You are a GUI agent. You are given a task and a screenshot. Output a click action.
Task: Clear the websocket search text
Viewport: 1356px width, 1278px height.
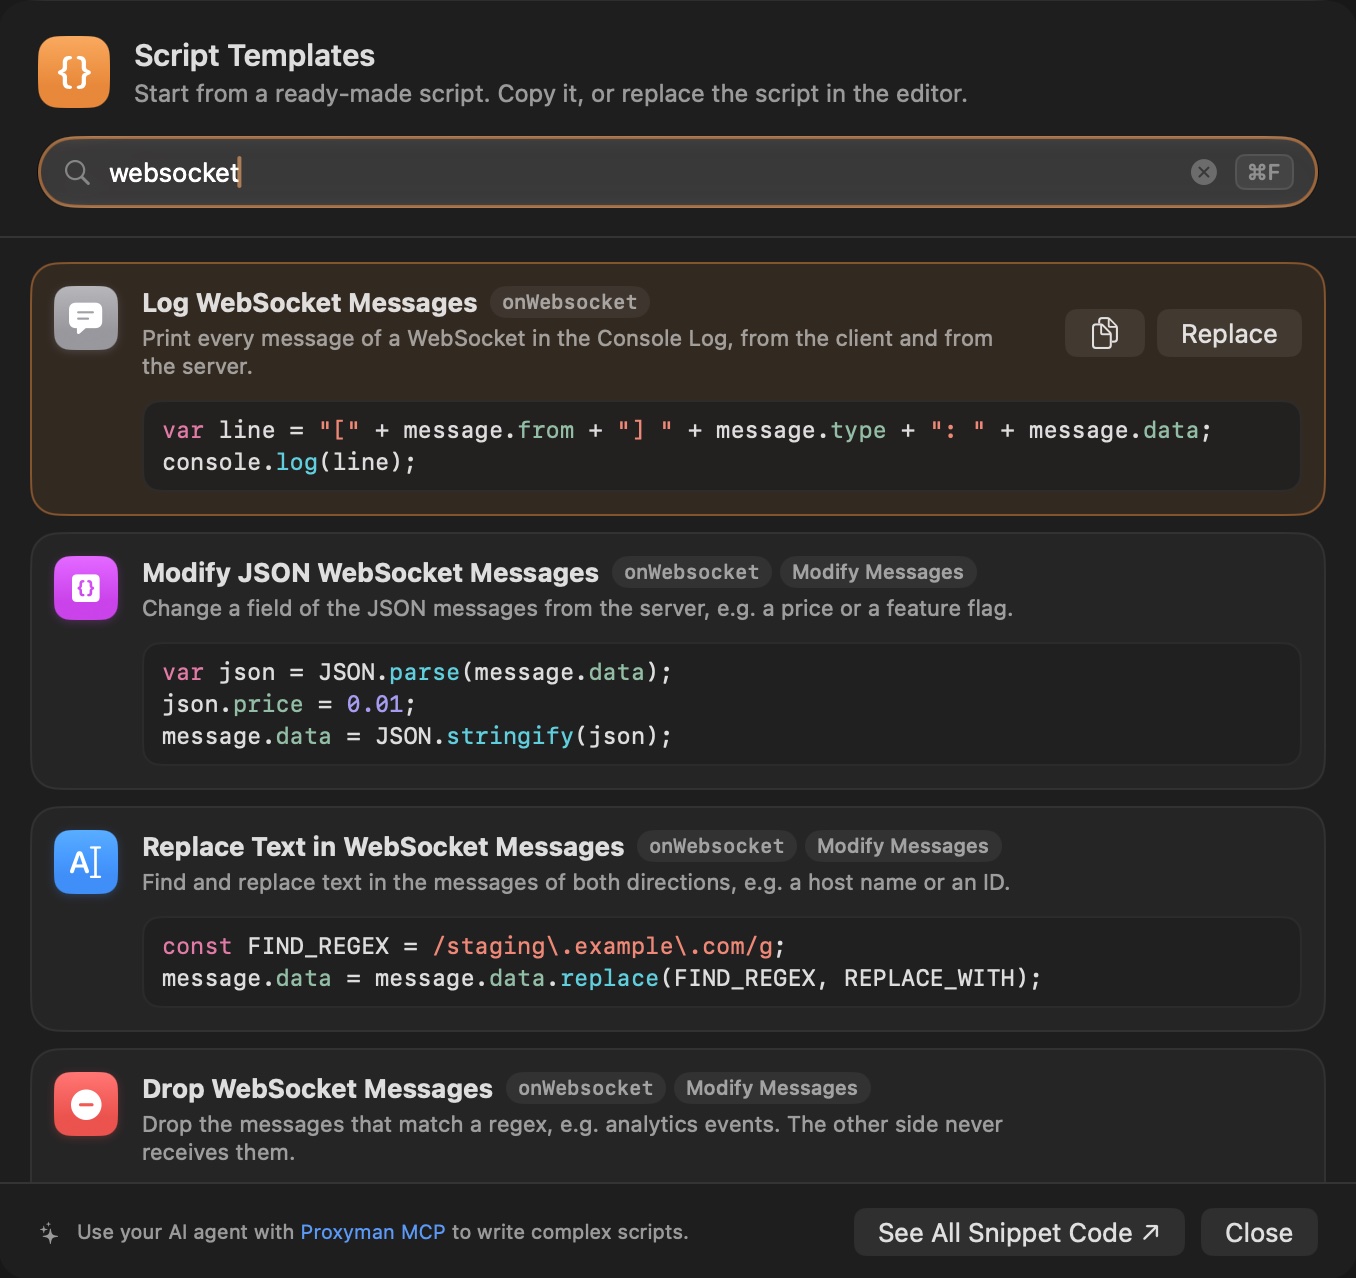[x=1204, y=172]
